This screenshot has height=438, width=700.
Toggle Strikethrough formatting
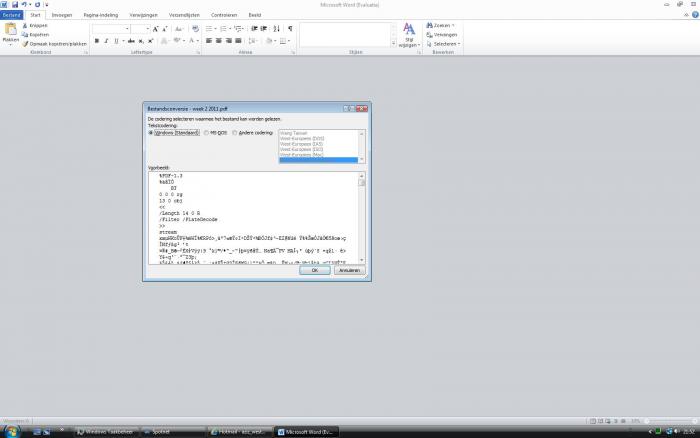point(131,41)
